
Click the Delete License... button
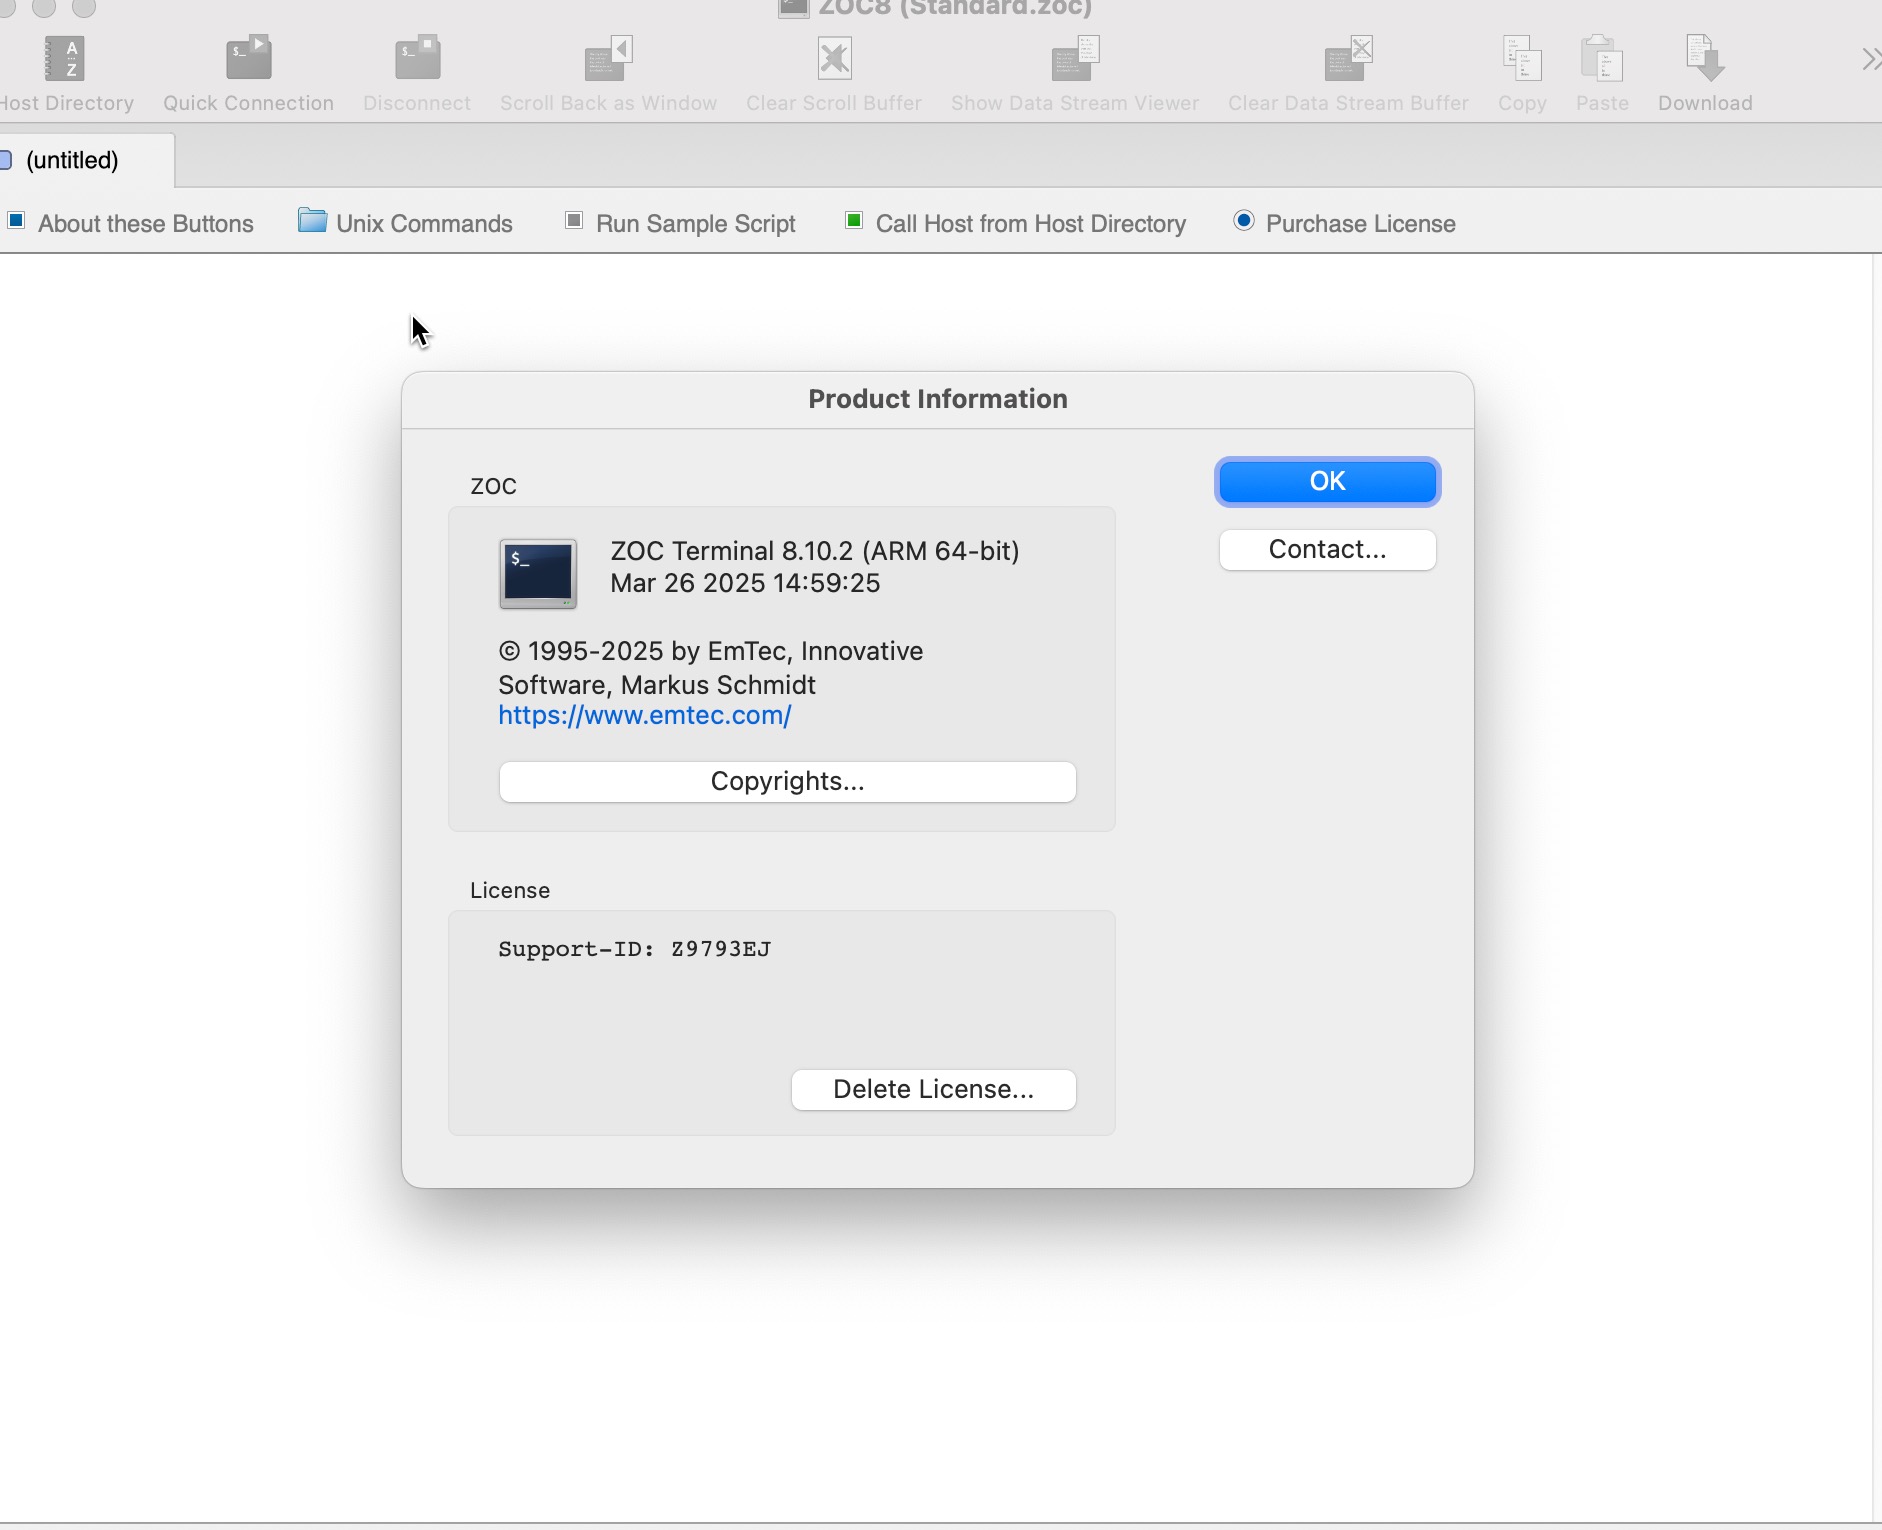933,1090
